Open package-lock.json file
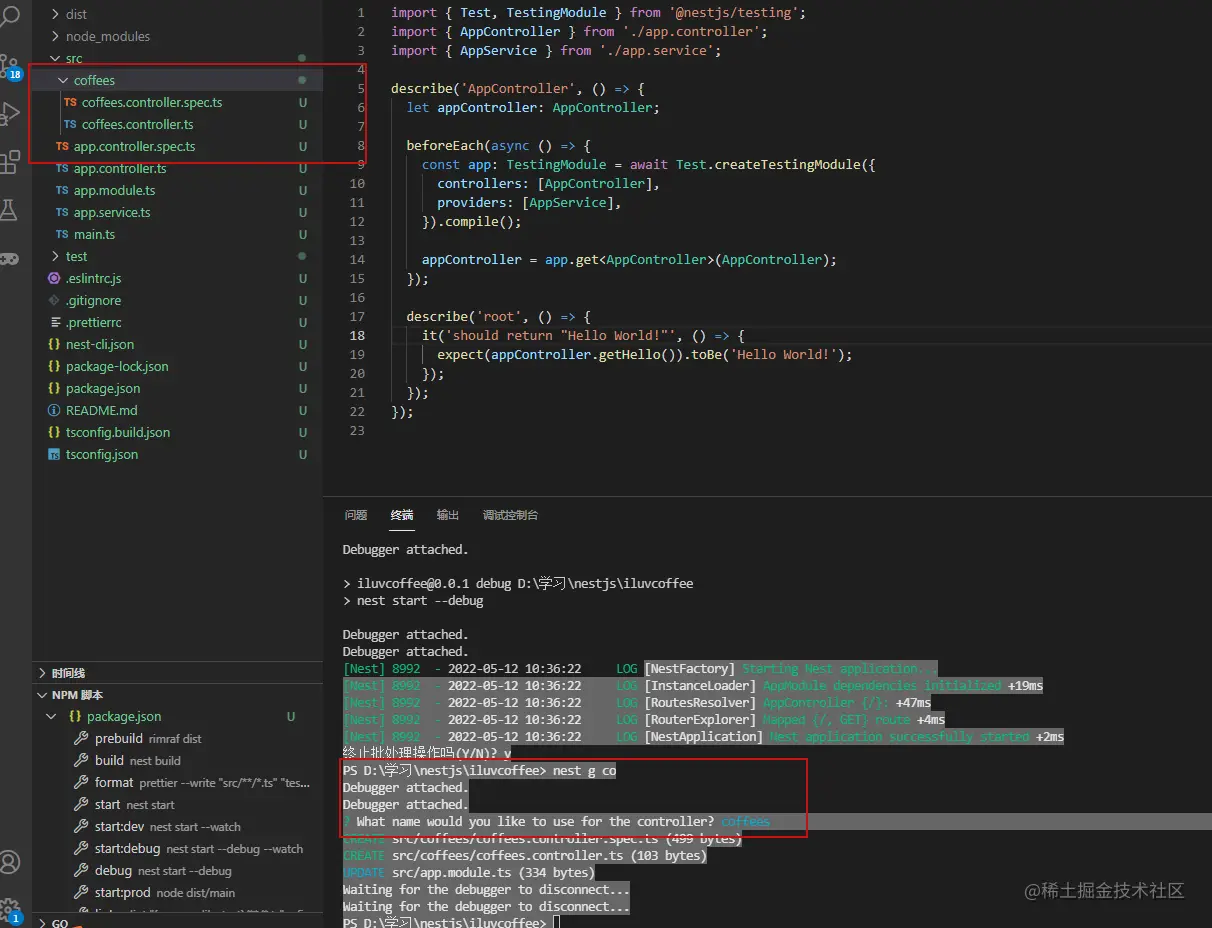 pos(117,366)
